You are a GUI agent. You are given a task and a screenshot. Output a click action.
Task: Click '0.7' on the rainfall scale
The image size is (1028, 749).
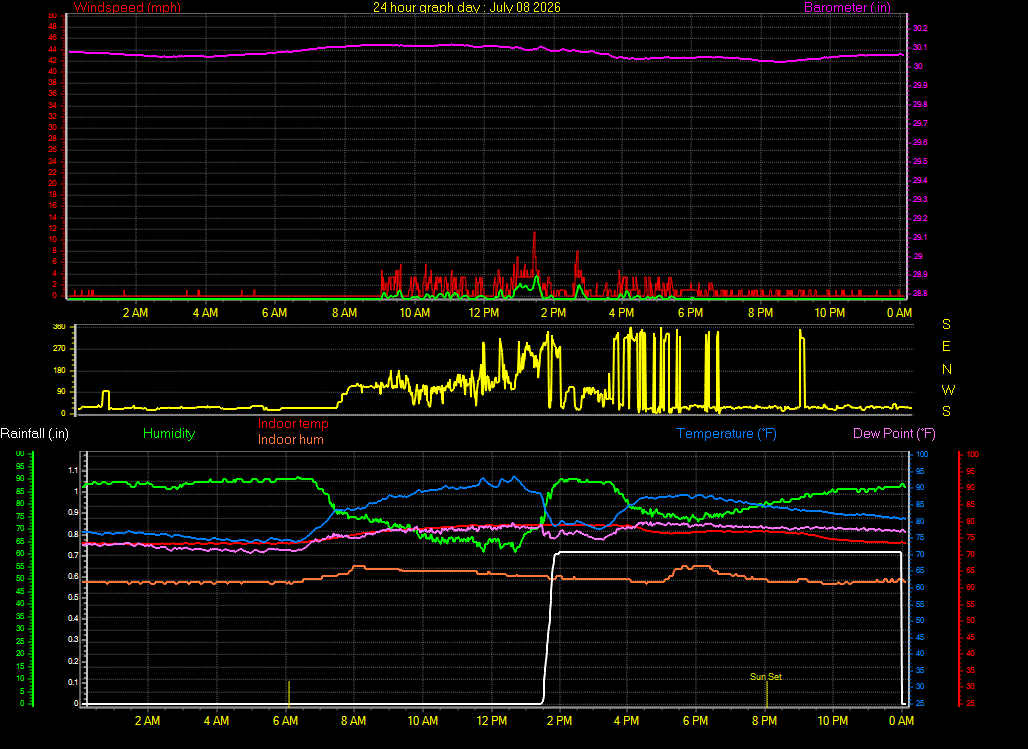[x=71, y=556]
